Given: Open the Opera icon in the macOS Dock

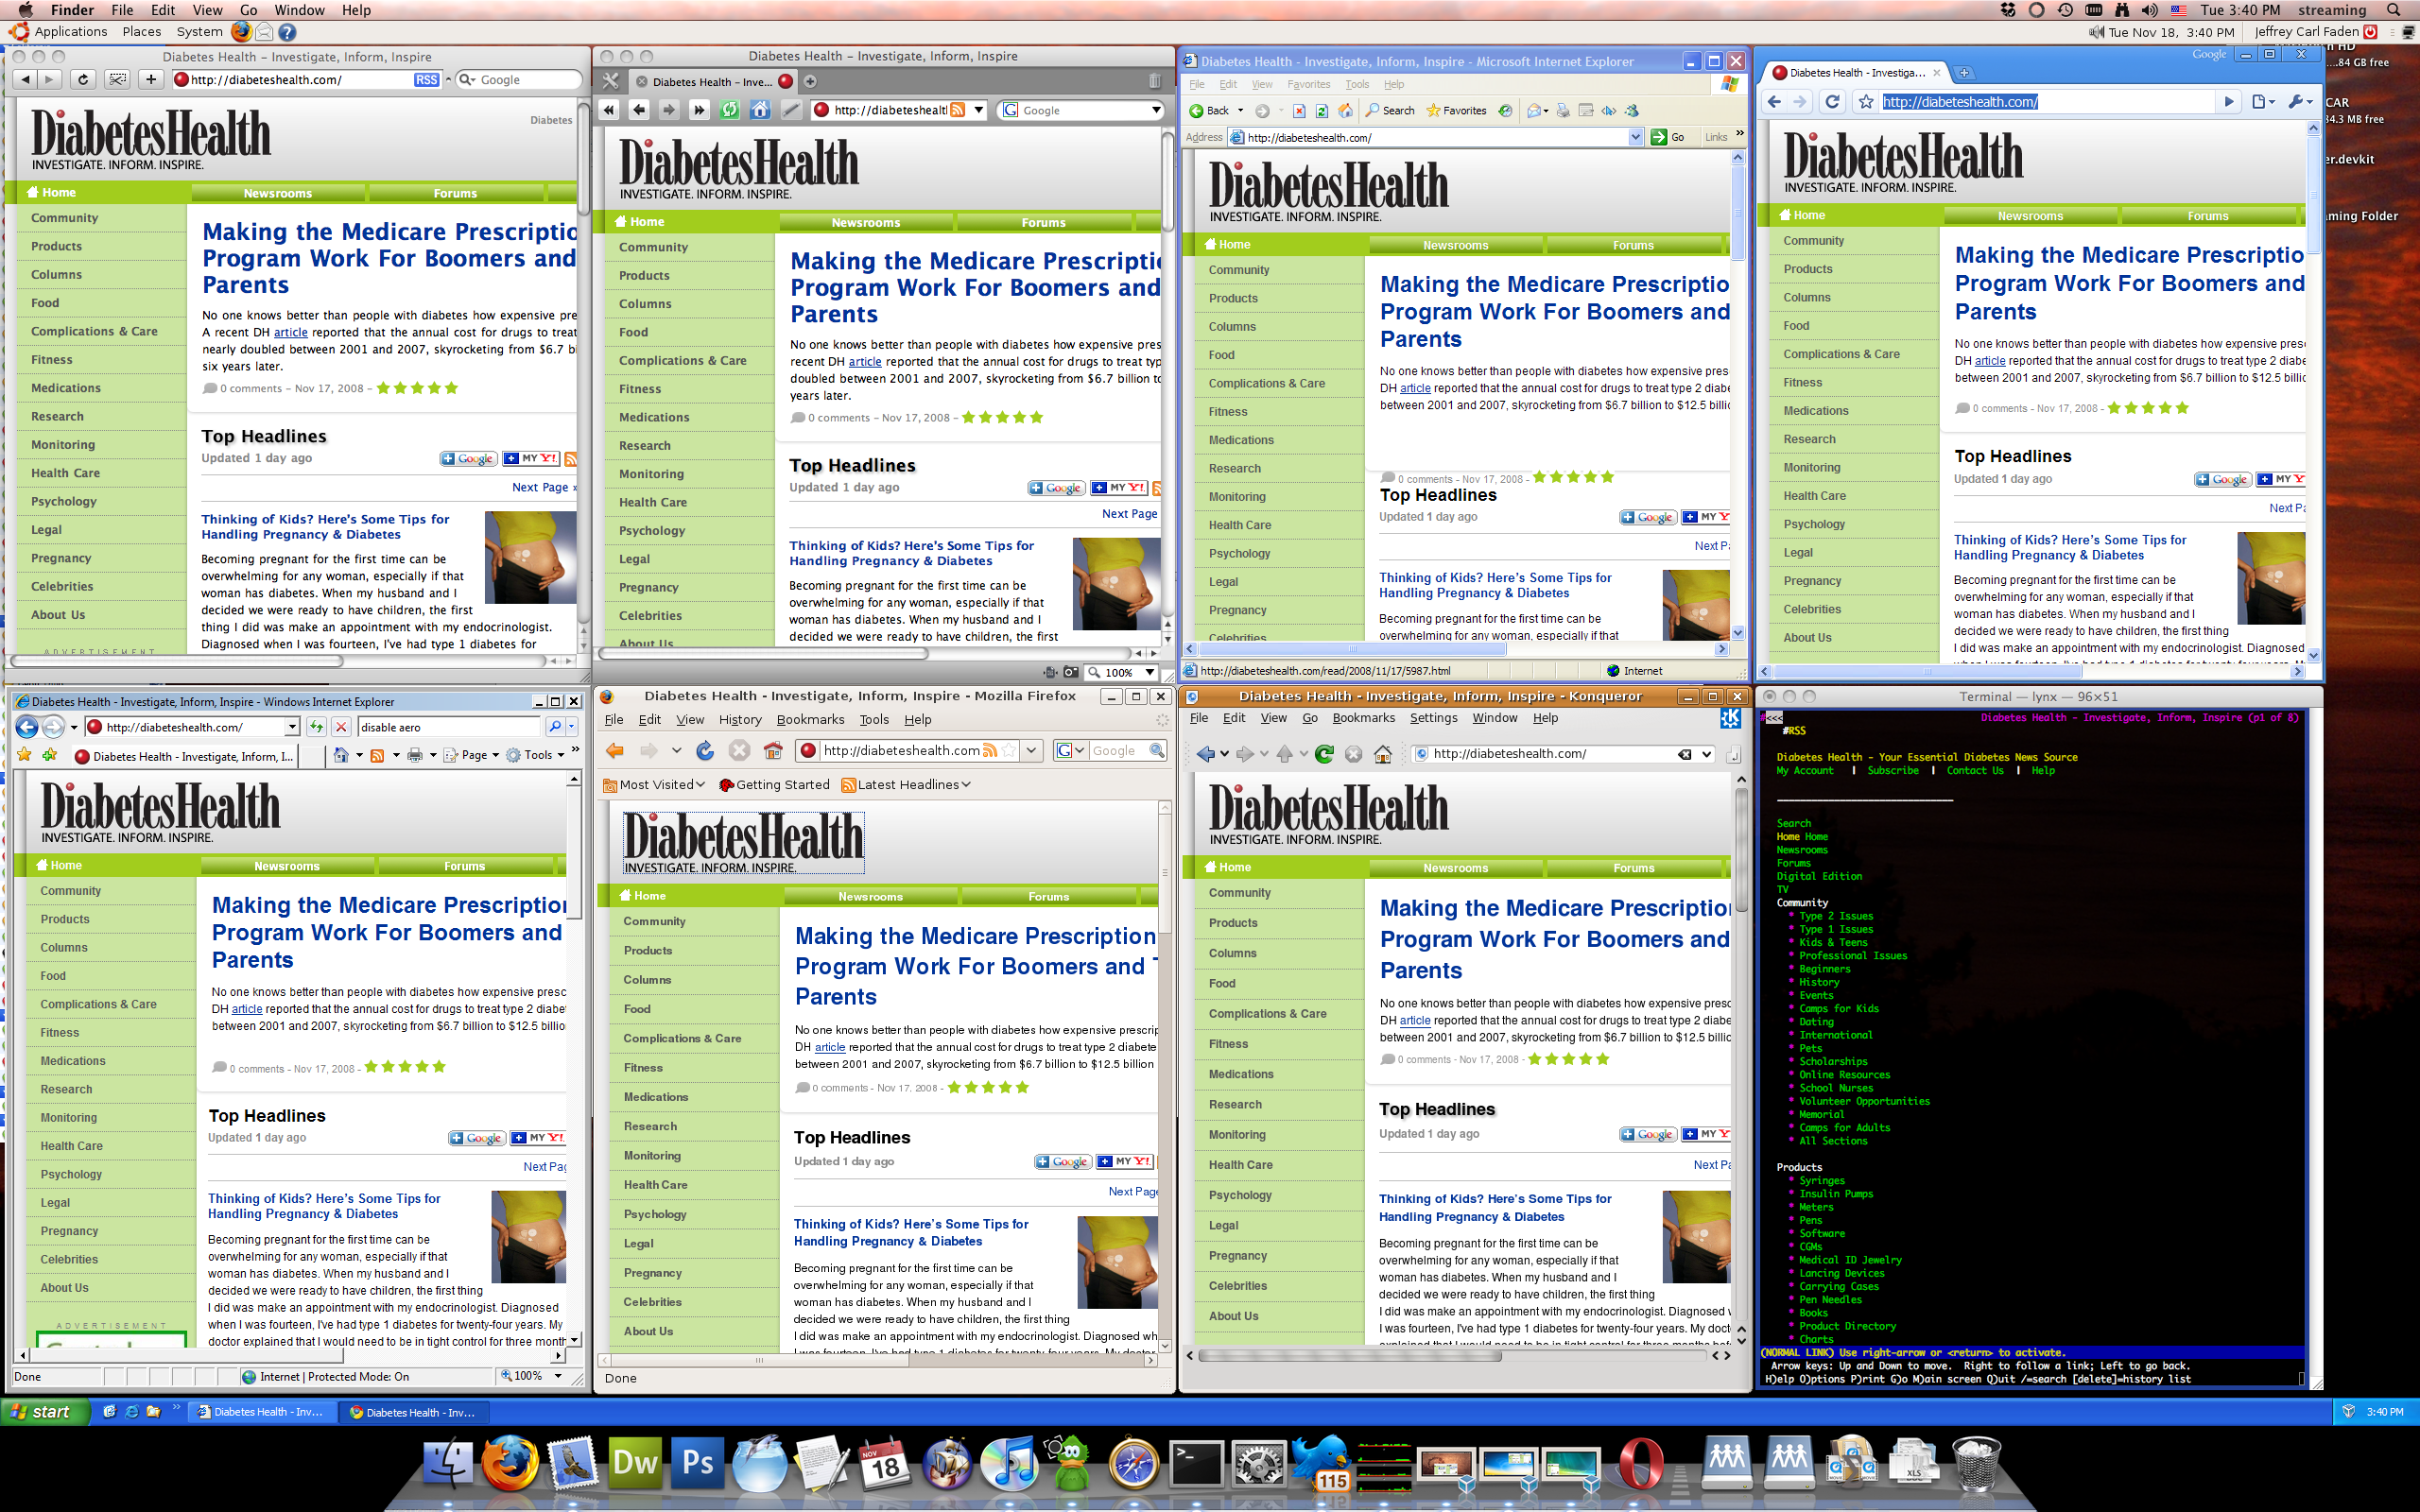Looking at the screenshot, I should click(x=1641, y=1463).
